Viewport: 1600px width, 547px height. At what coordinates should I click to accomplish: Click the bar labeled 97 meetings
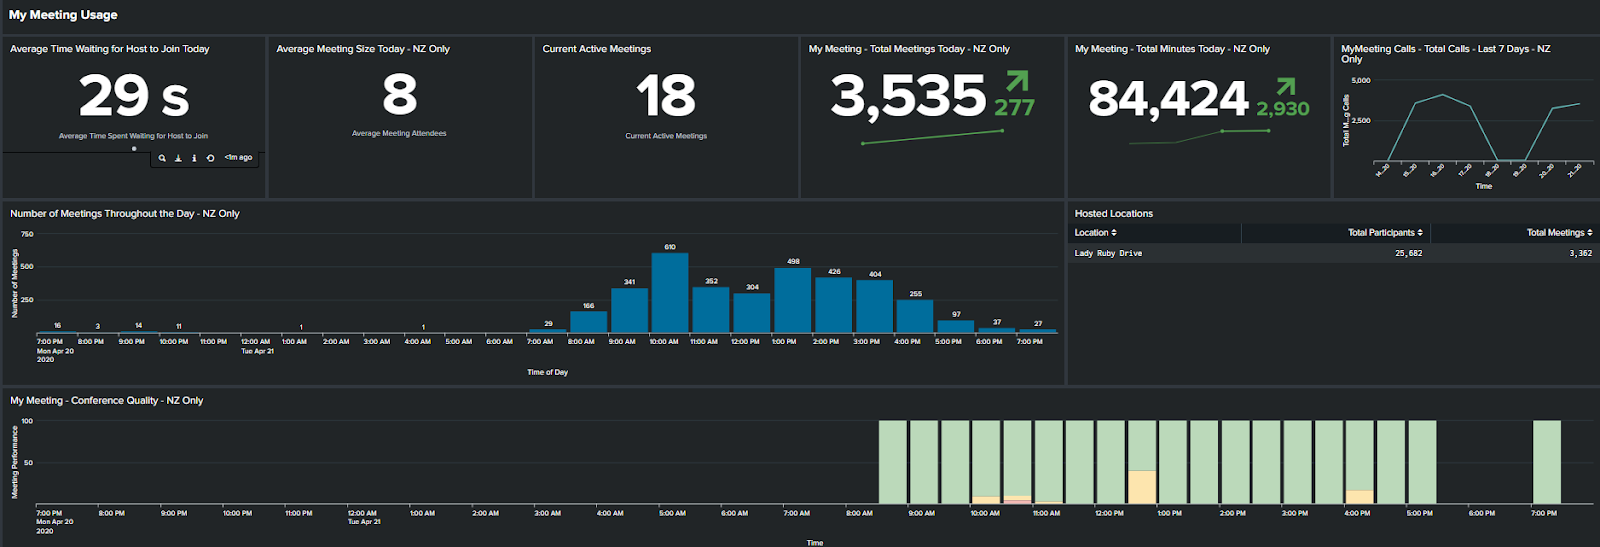[x=956, y=326]
